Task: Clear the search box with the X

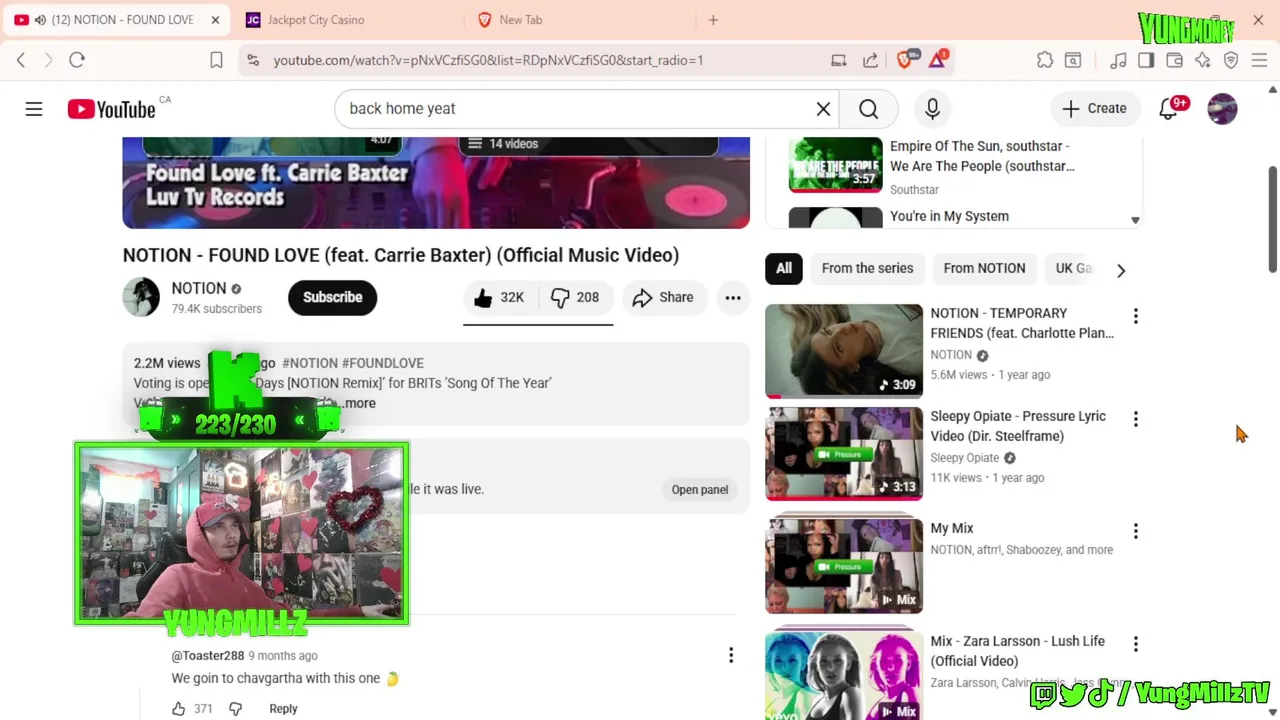Action: pos(823,109)
